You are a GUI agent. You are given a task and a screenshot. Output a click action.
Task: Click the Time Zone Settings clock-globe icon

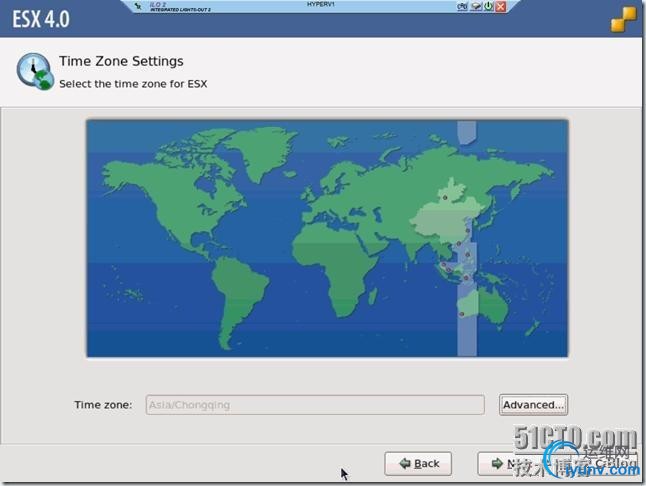click(x=35, y=71)
